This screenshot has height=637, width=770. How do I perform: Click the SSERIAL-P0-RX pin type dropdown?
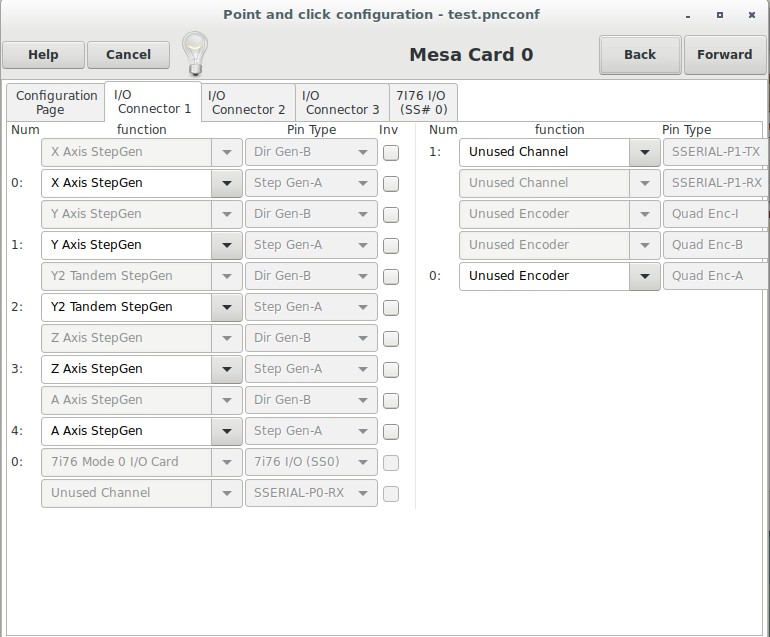(x=311, y=493)
